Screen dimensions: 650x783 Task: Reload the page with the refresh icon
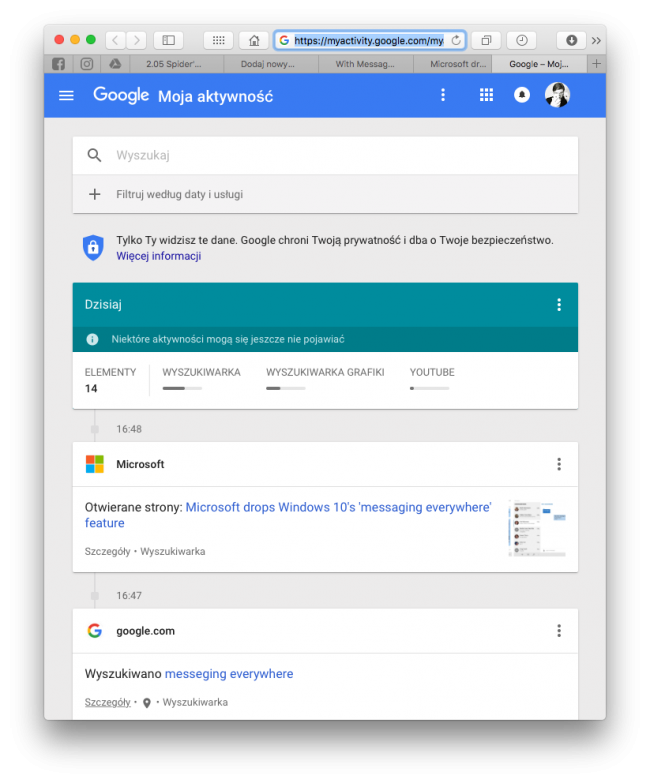(x=456, y=40)
